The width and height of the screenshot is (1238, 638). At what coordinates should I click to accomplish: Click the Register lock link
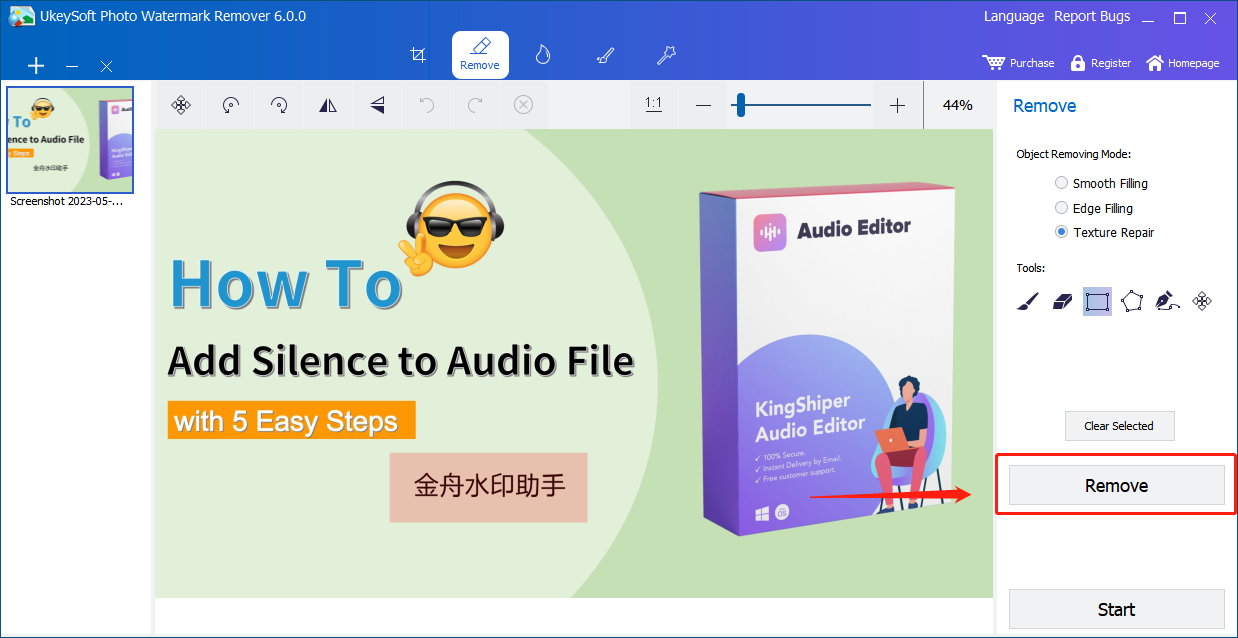click(1100, 63)
